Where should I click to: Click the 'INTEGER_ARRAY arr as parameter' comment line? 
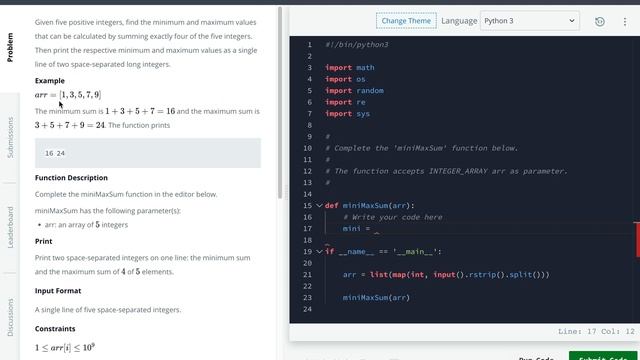[x=447, y=171]
